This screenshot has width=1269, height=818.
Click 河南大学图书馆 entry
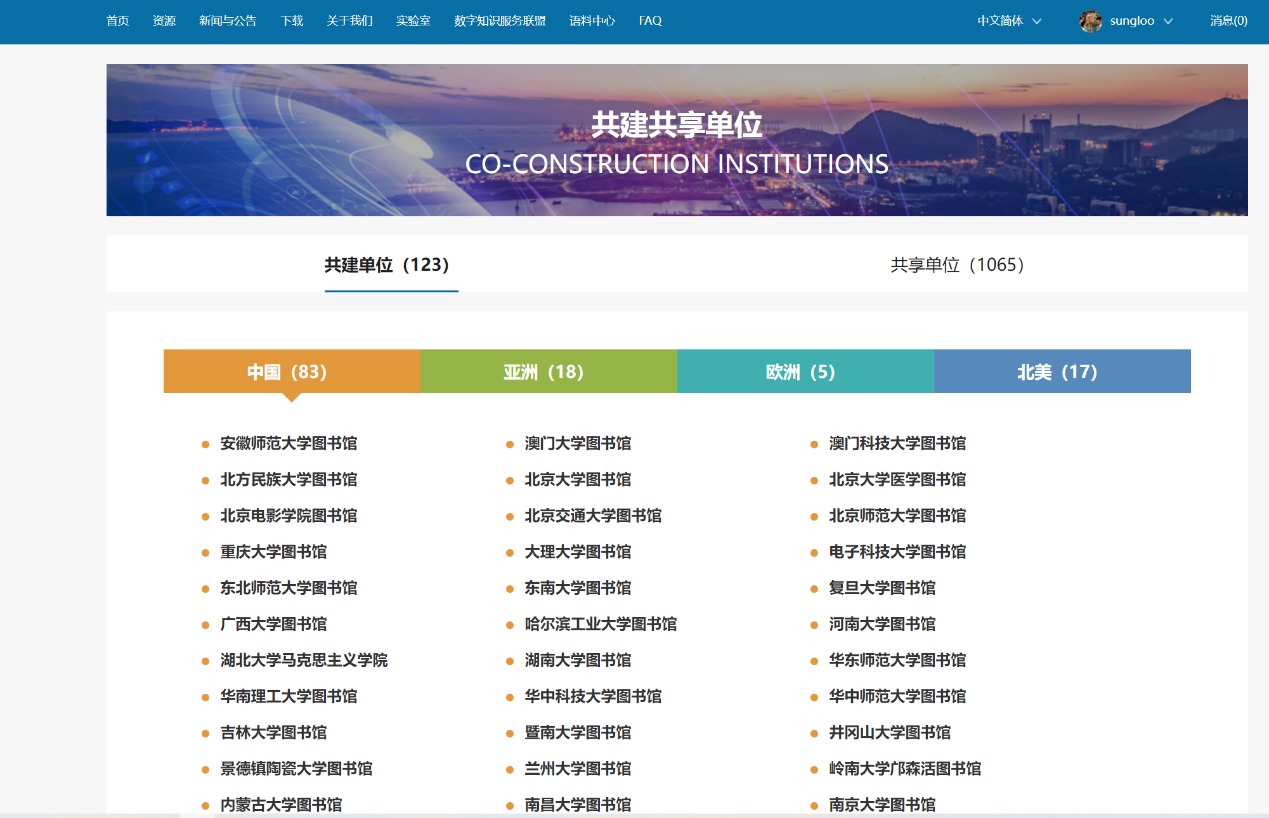coord(882,623)
